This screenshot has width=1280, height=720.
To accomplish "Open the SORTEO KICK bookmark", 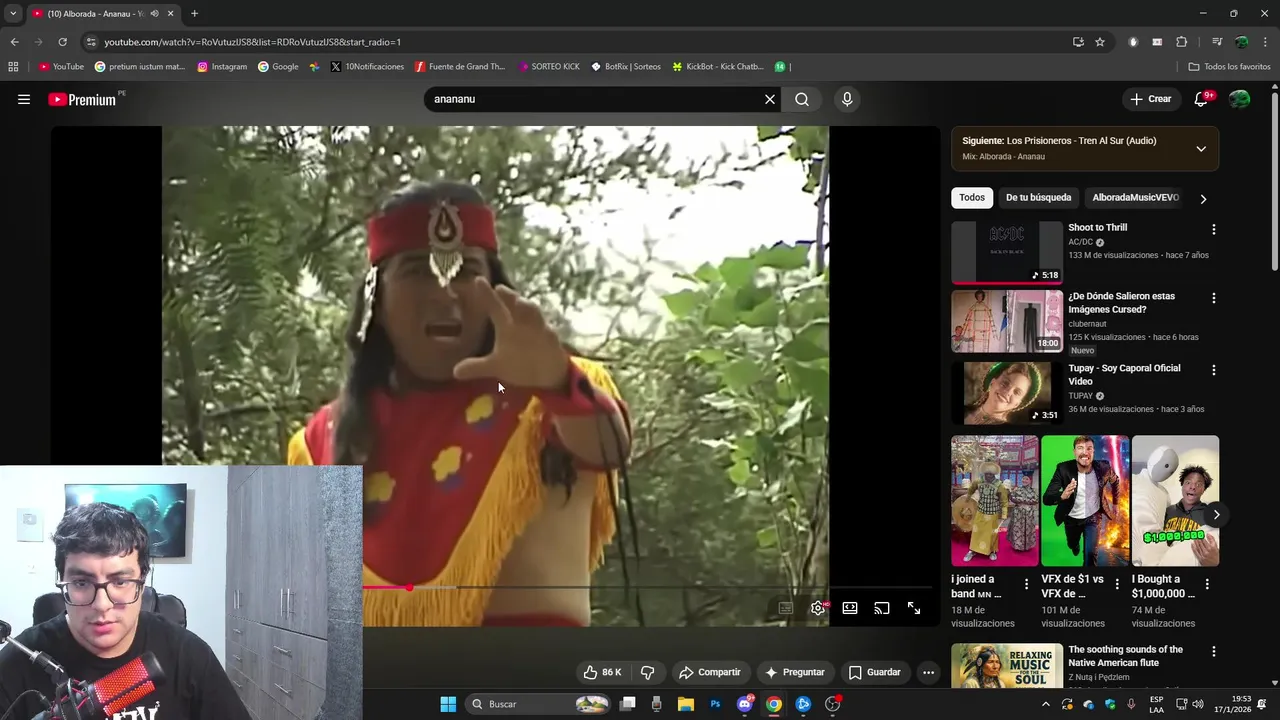I will pyautogui.click(x=549, y=67).
